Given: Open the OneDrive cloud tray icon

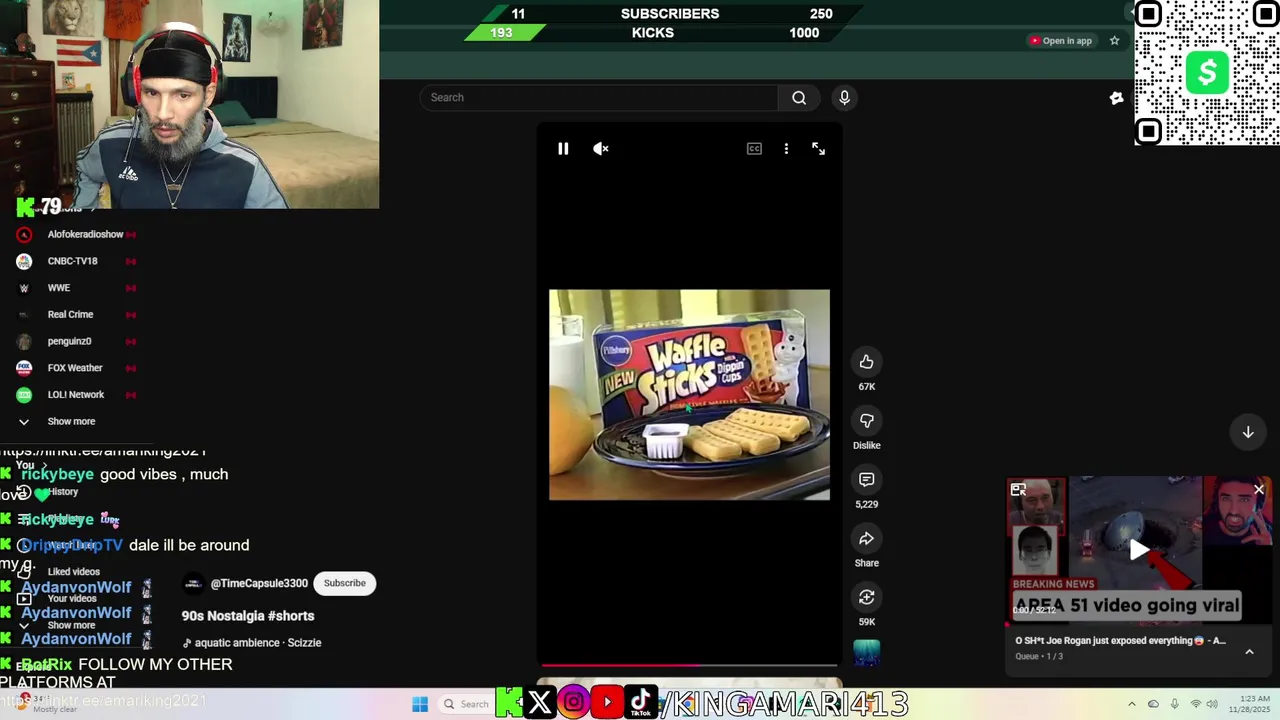Looking at the screenshot, I should (x=1153, y=705).
